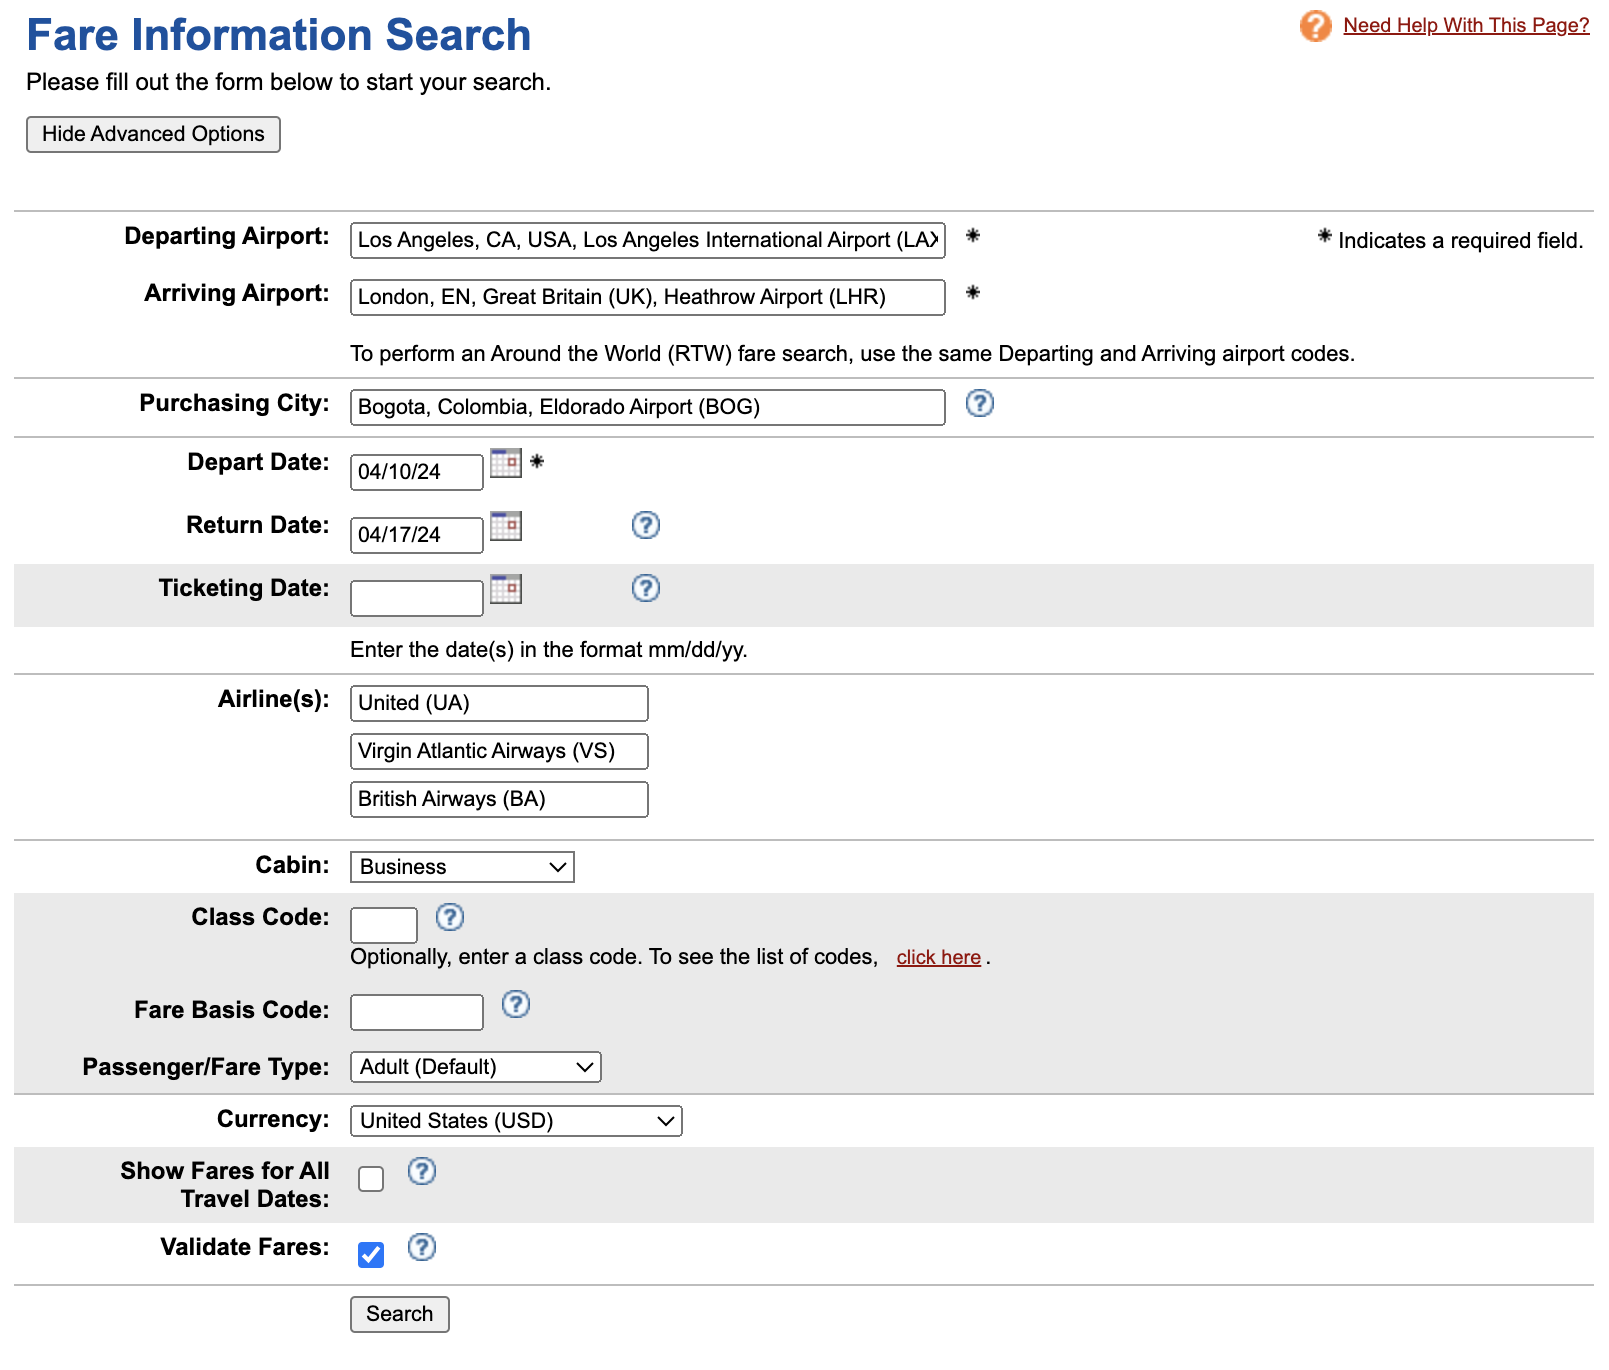Click the empty Ticketing Date field
1609x1370 pixels.
[417, 598]
